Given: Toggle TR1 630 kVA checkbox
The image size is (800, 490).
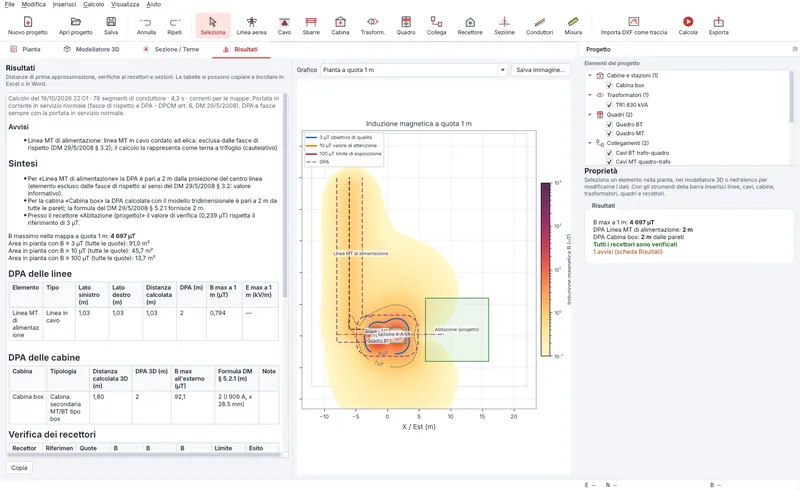Looking at the screenshot, I should pos(609,105).
